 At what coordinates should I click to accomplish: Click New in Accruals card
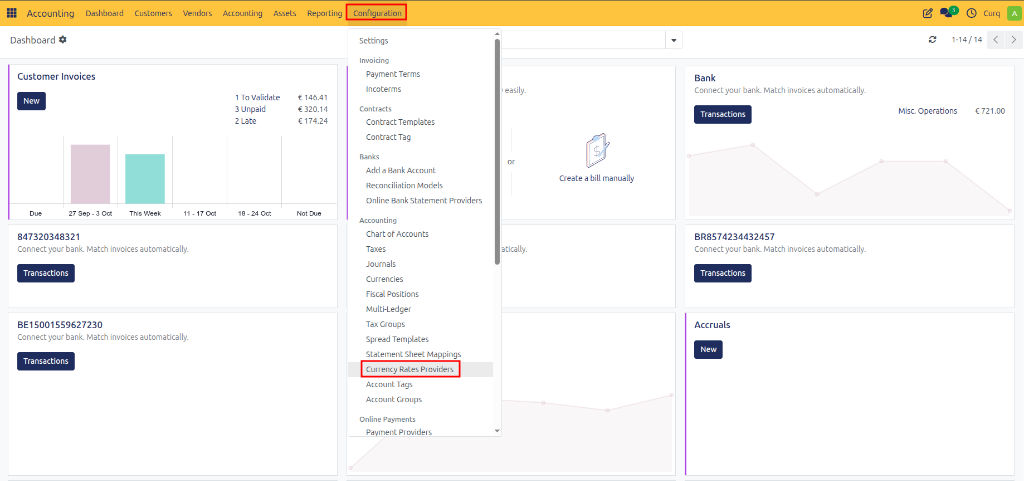point(708,350)
